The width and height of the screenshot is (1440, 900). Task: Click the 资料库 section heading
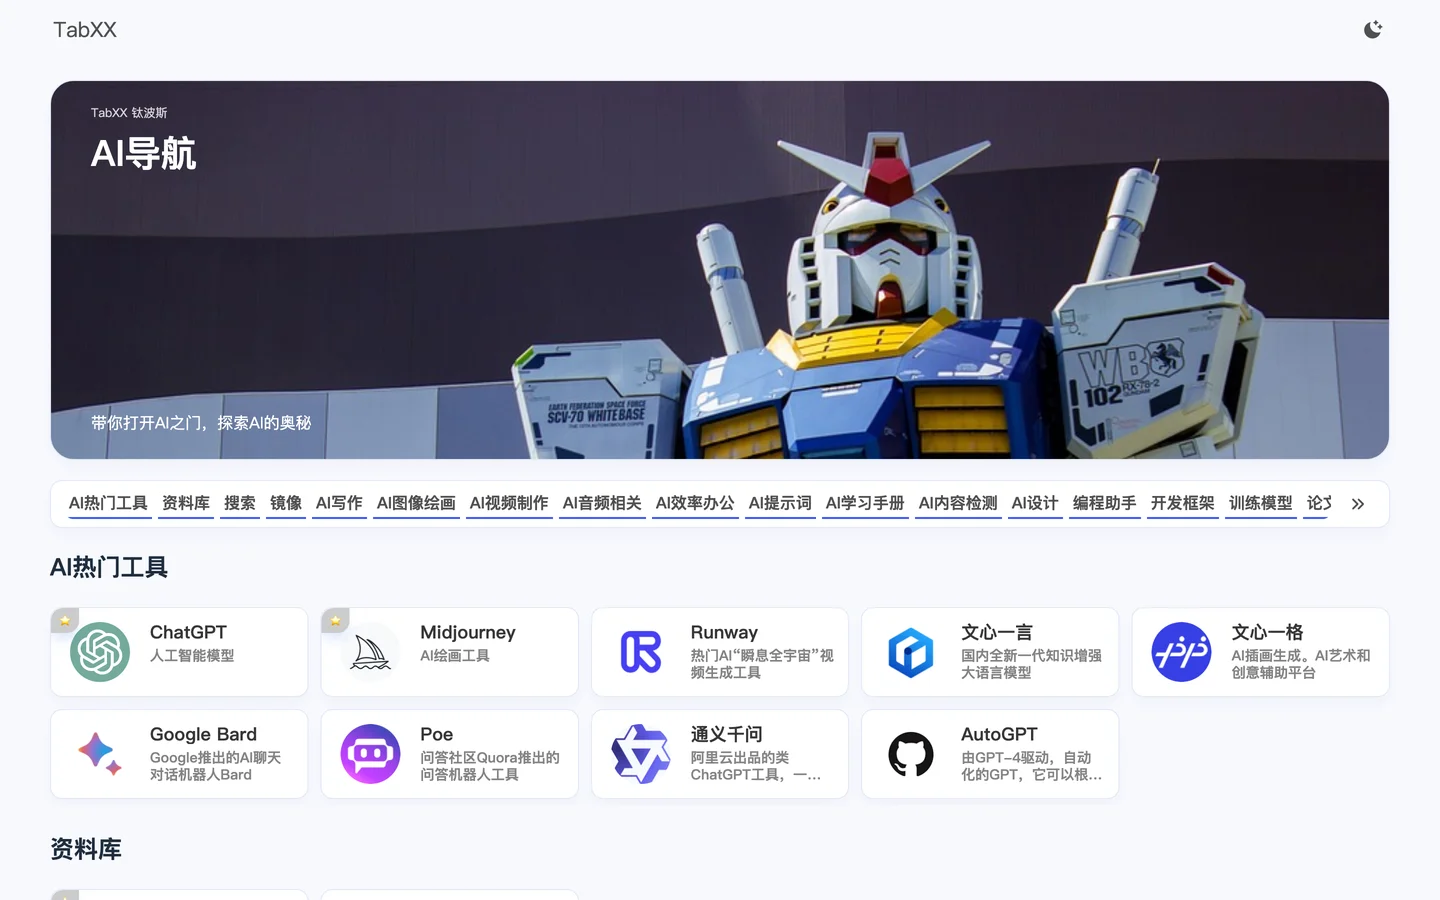click(86, 850)
